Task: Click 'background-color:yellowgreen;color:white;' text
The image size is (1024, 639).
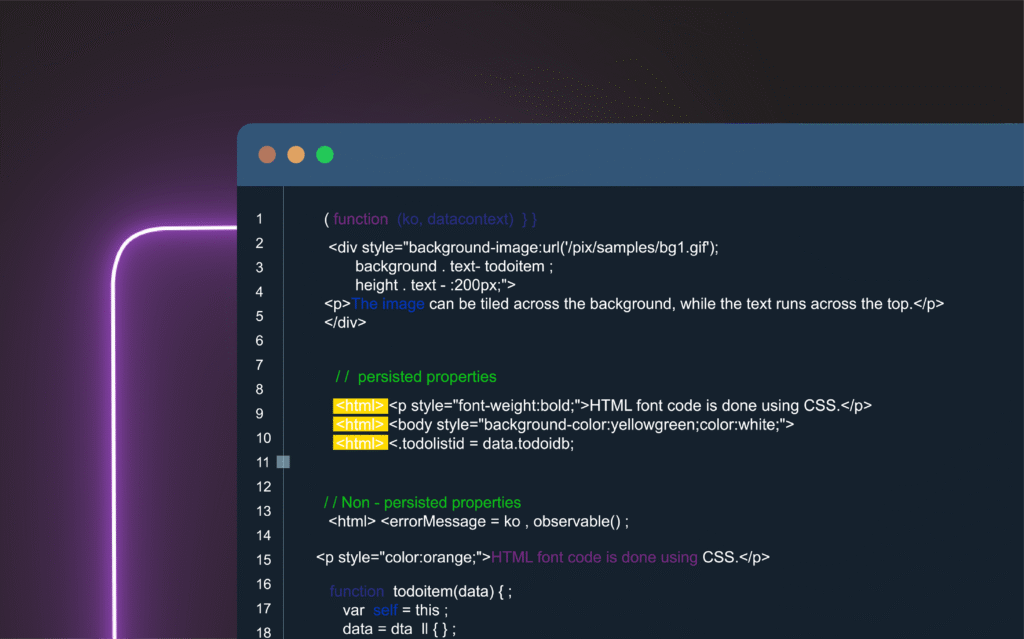Action: 629,425
